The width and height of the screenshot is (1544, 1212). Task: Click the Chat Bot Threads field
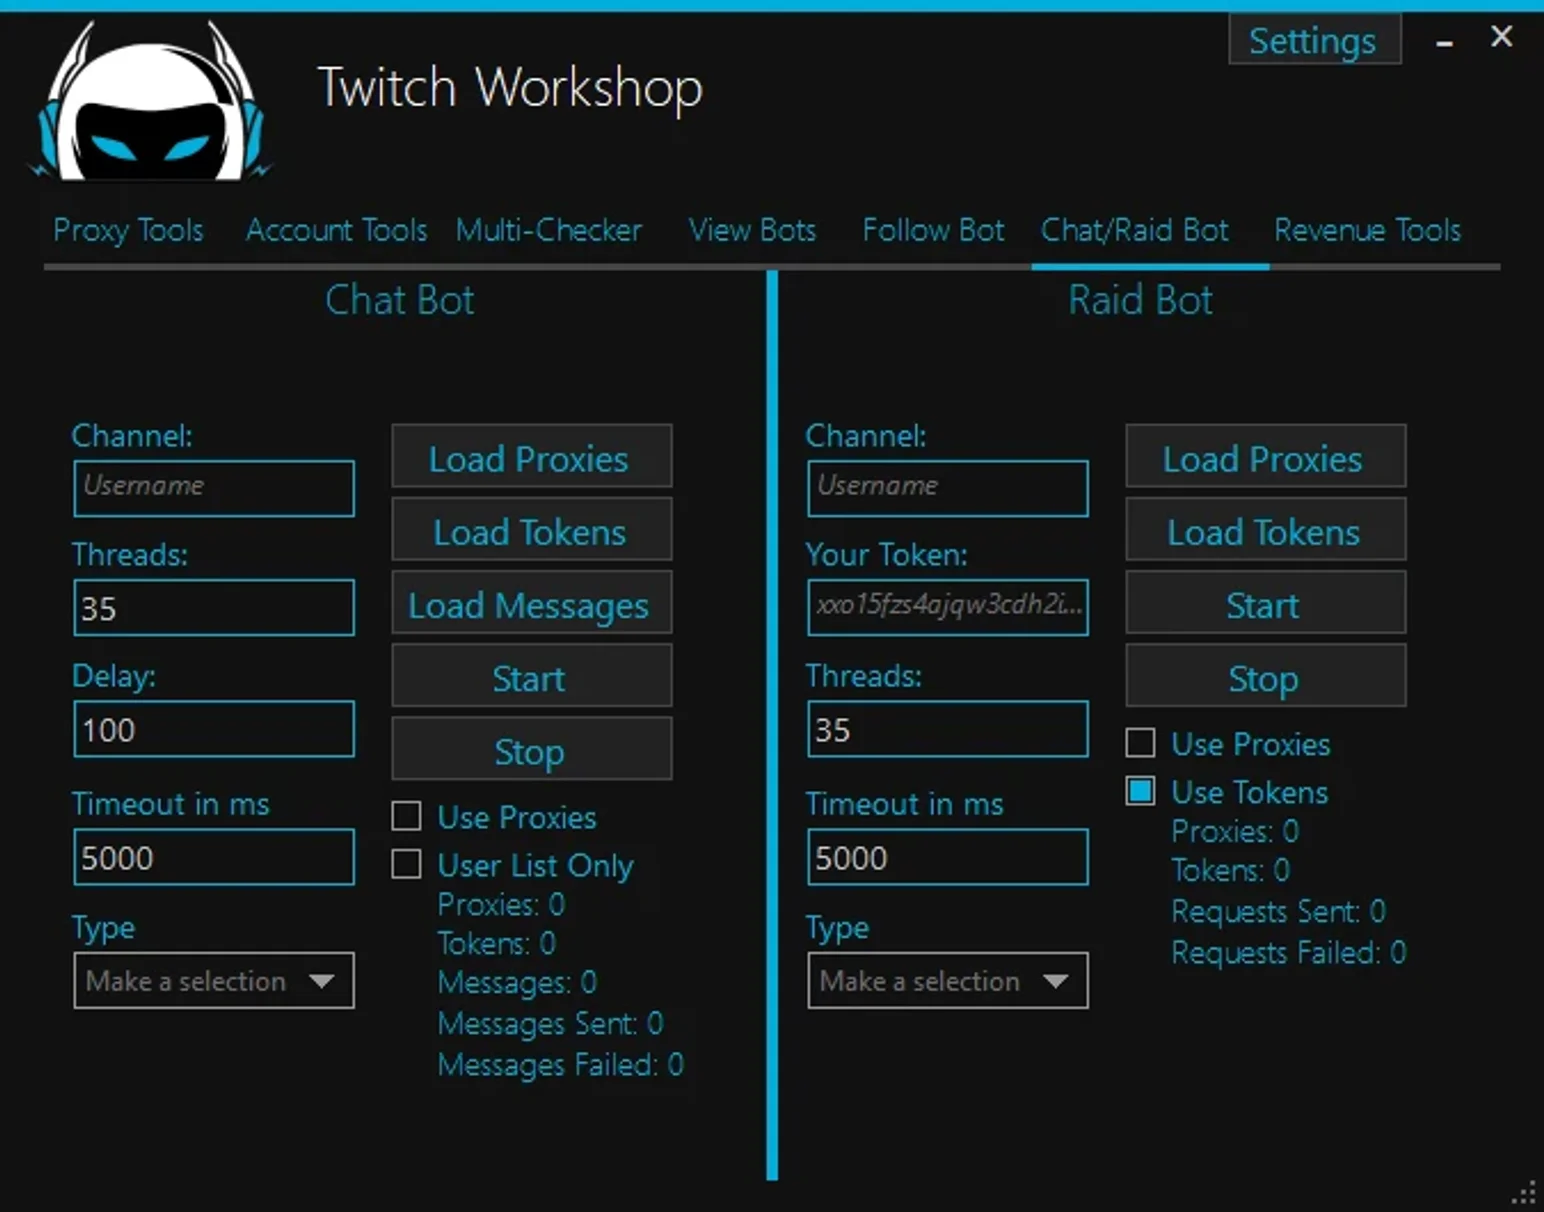(x=214, y=608)
